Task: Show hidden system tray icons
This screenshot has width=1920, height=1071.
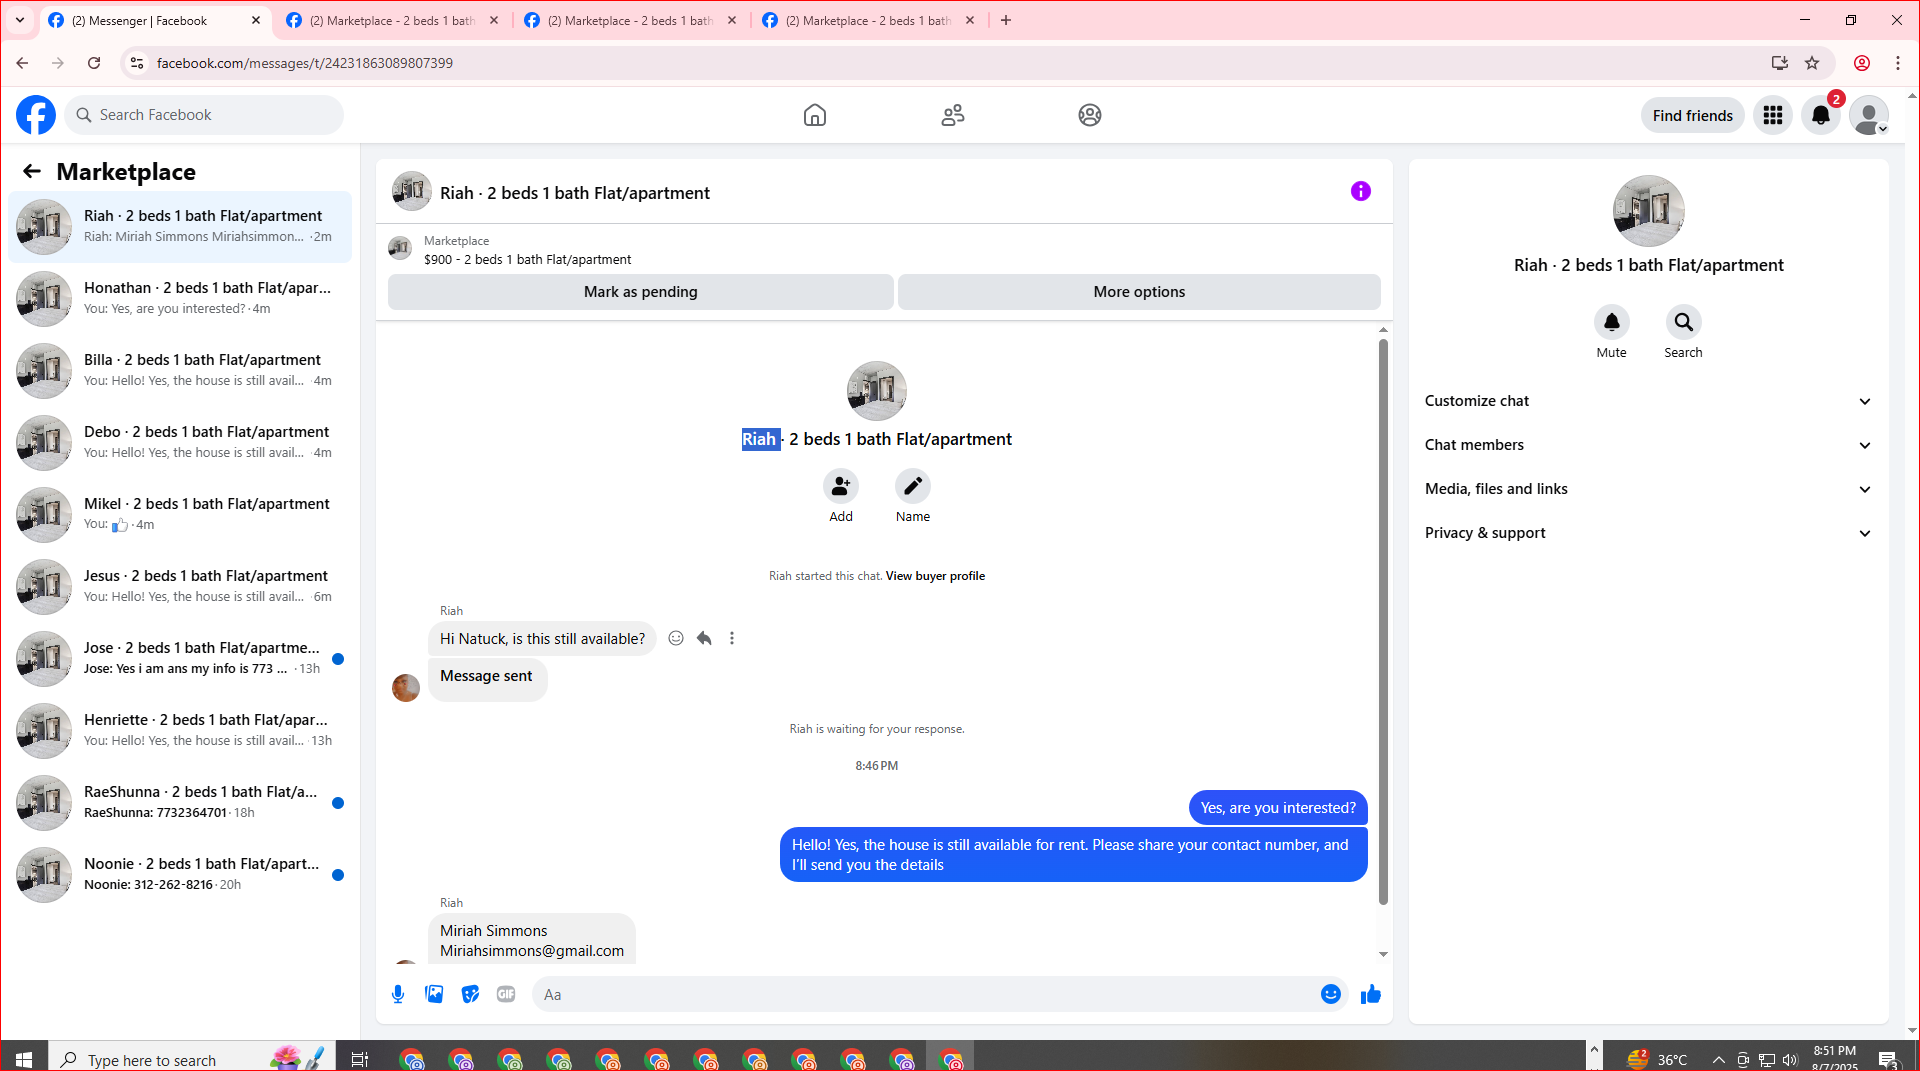Action: tap(1718, 1059)
